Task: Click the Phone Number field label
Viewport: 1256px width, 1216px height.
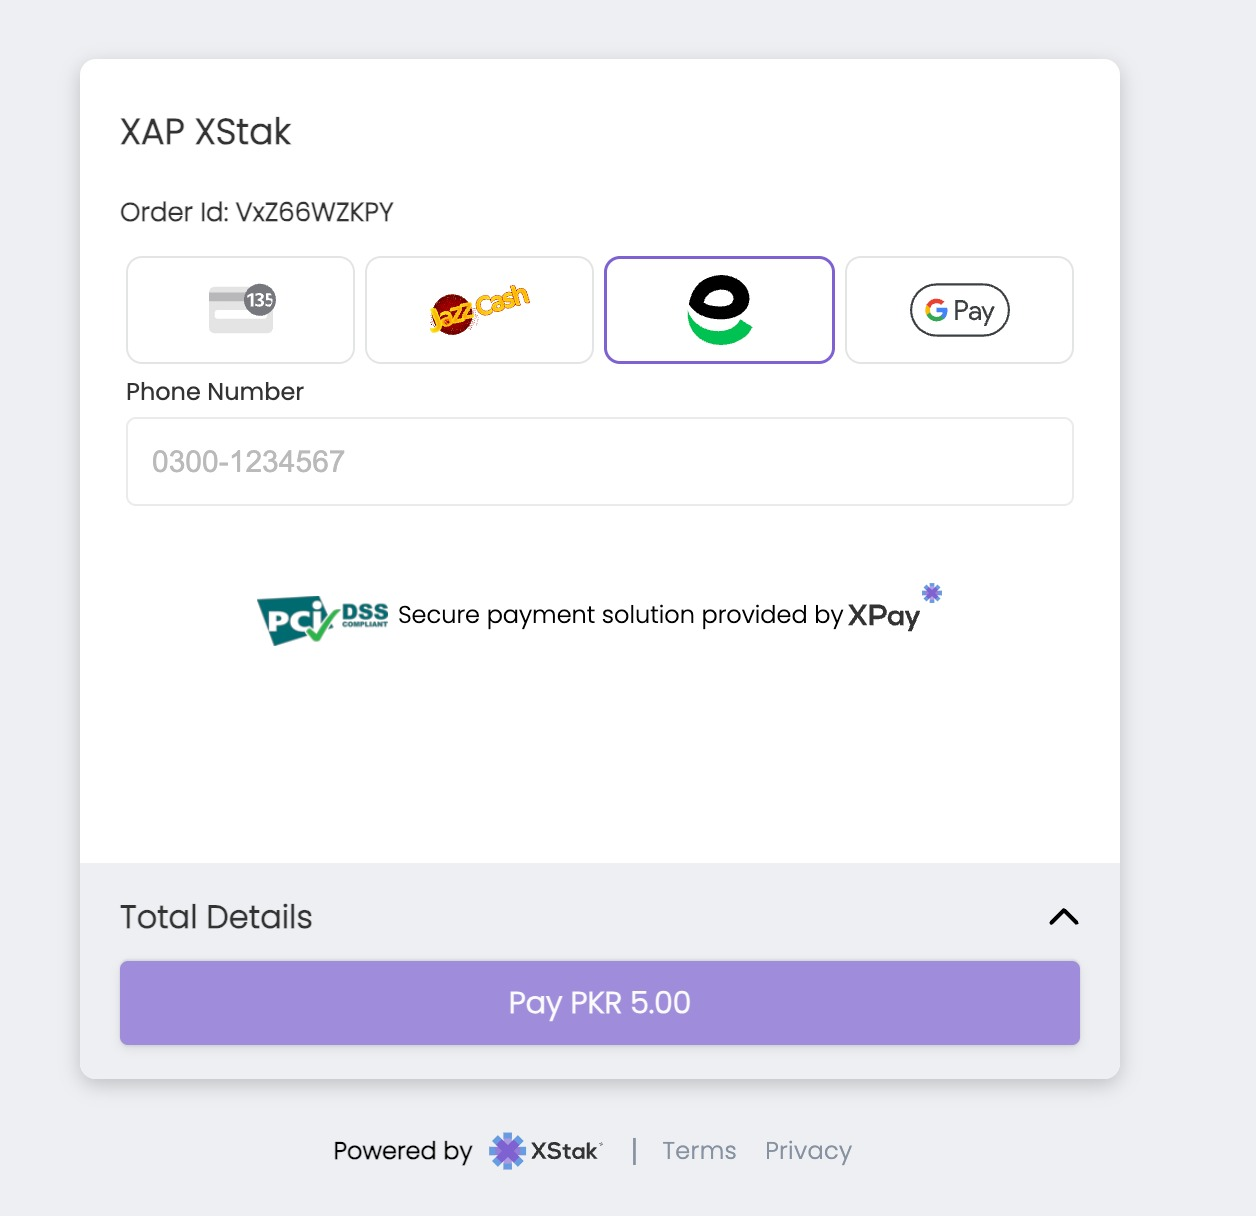Action: click(x=215, y=392)
